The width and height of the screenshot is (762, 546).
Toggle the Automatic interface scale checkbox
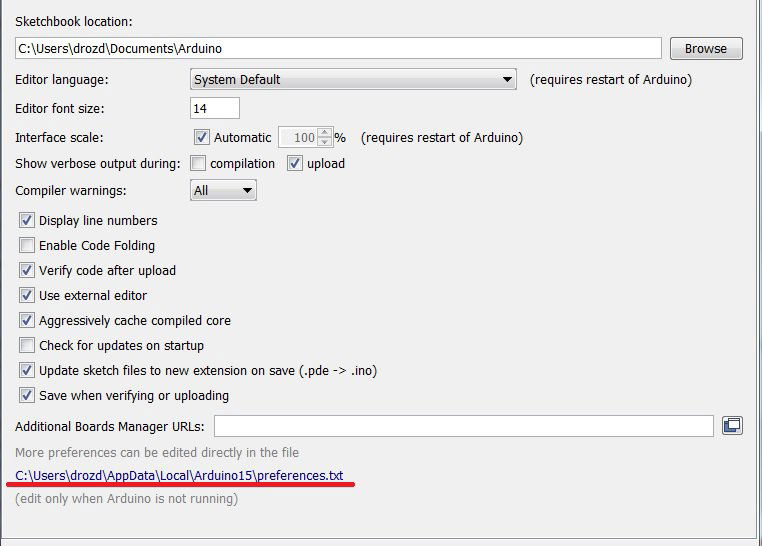point(201,137)
